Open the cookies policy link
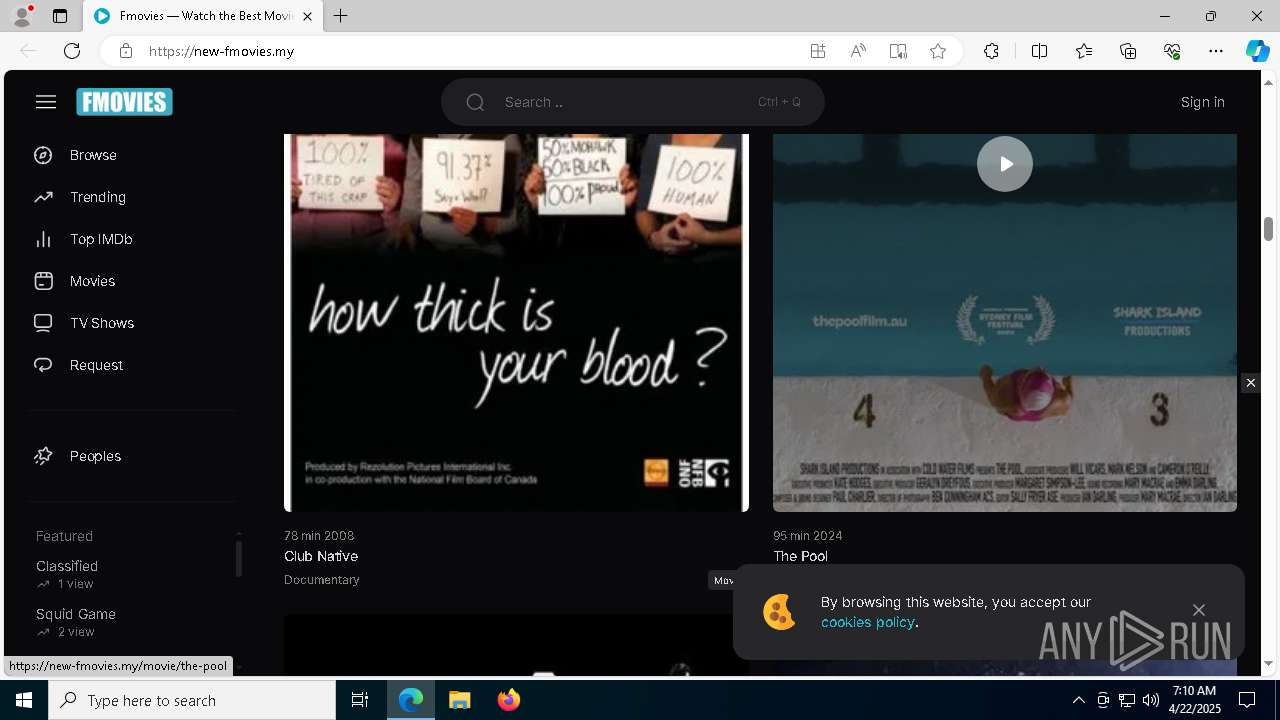The width and height of the screenshot is (1280, 720). click(867, 622)
